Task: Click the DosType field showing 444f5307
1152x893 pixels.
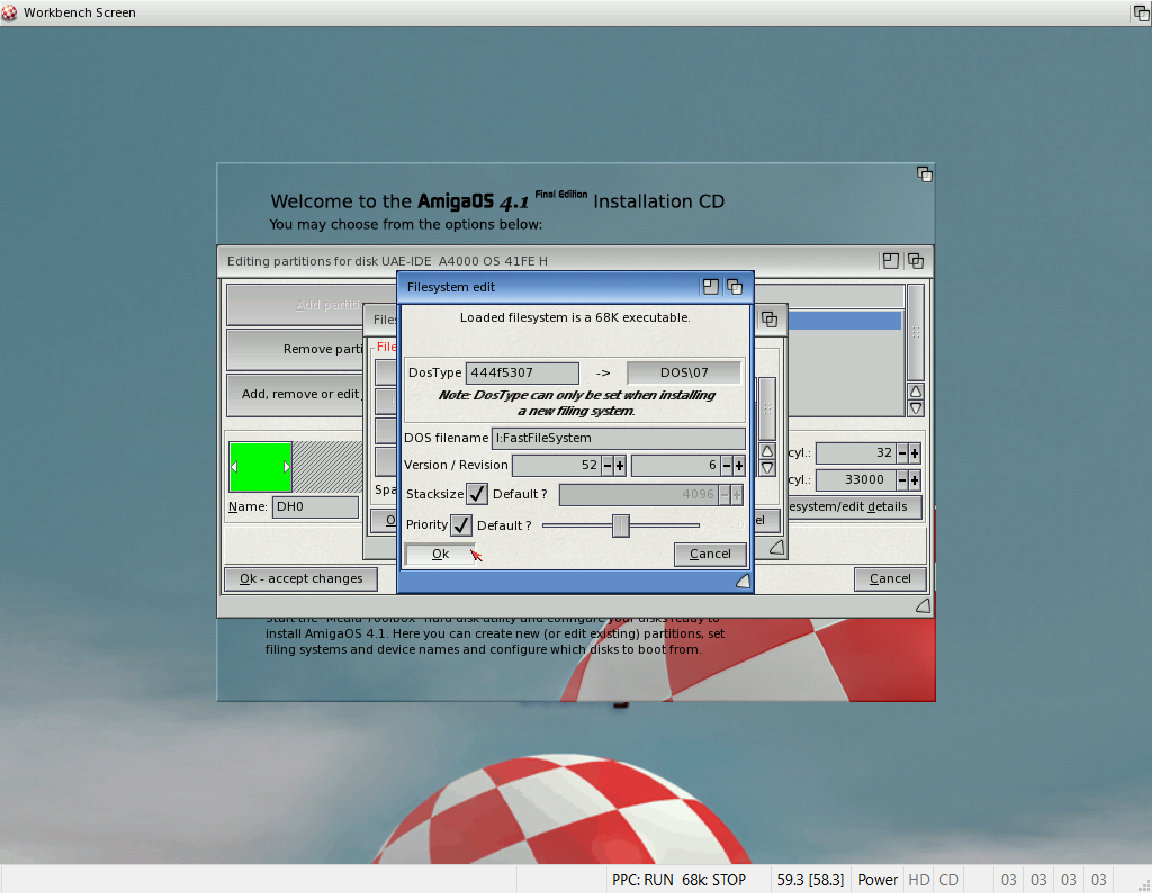Action: coord(522,373)
